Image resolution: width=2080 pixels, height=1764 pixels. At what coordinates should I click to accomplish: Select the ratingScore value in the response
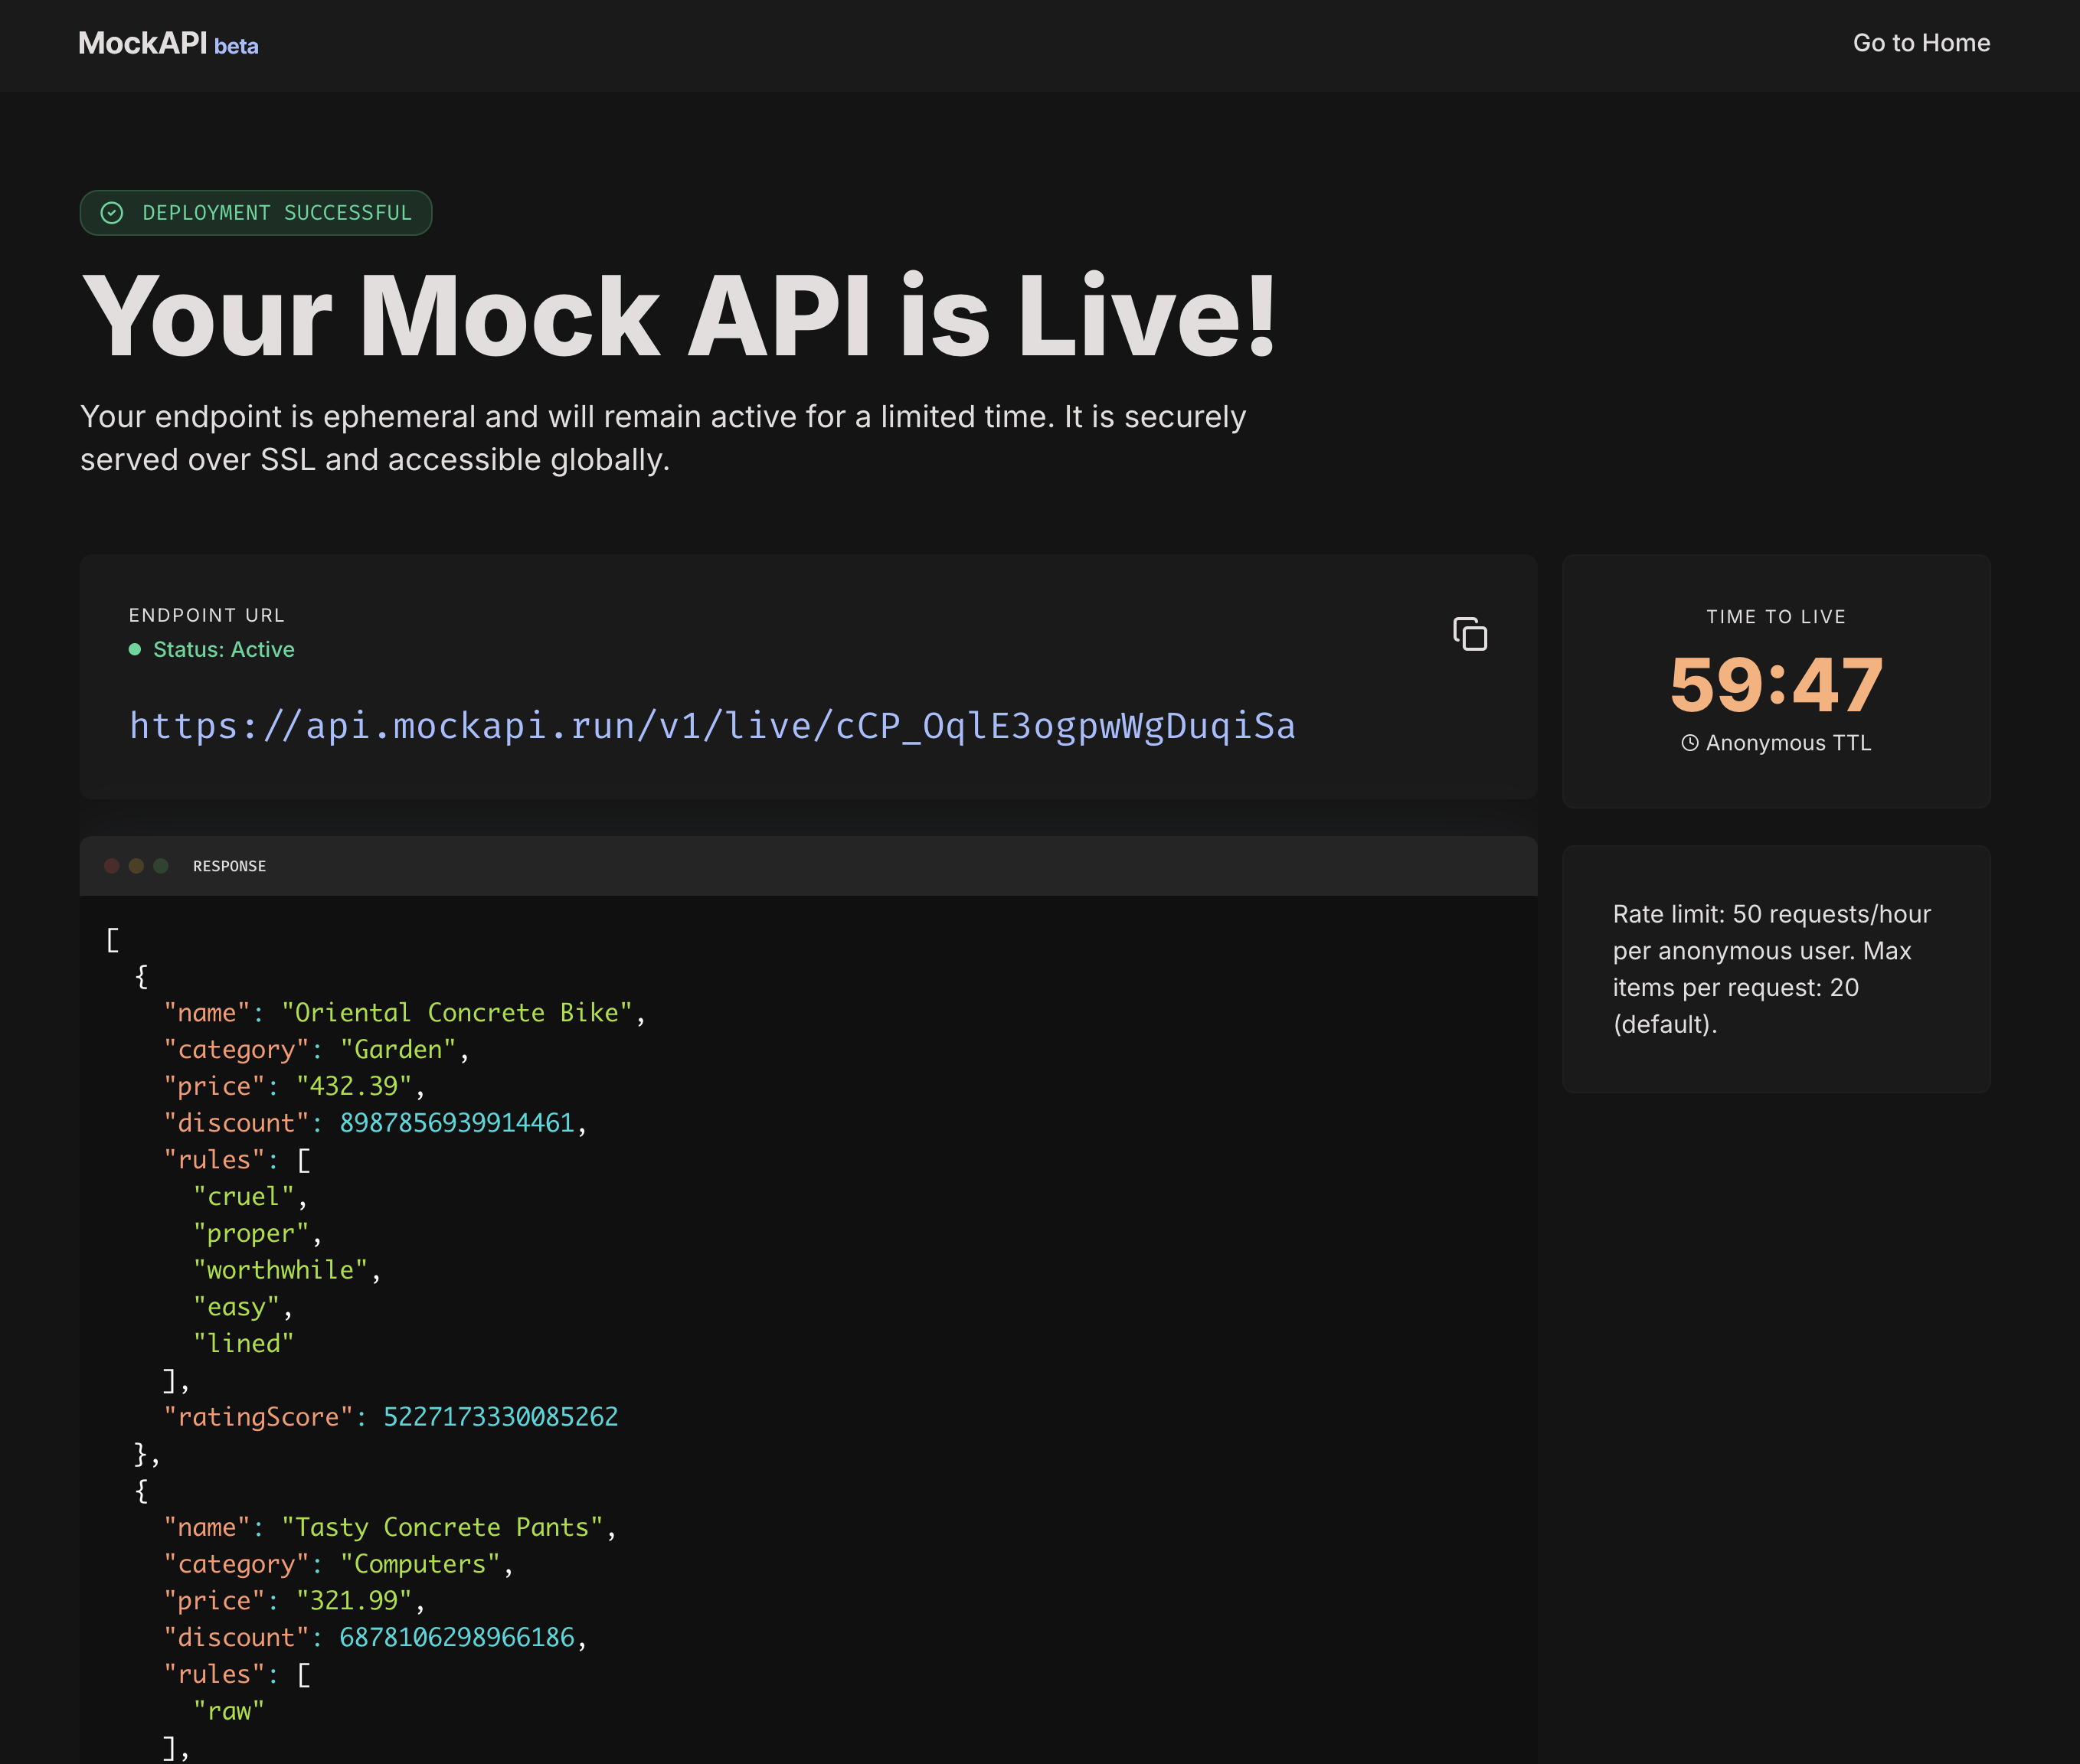coord(500,1416)
